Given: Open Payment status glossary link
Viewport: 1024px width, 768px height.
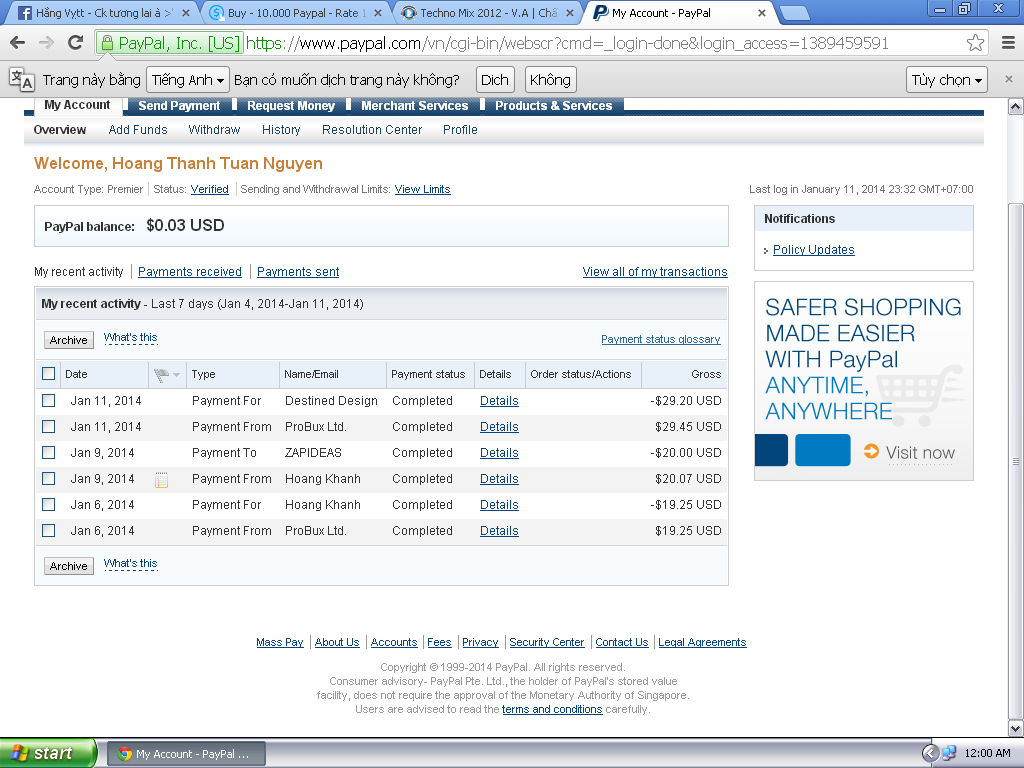Looking at the screenshot, I should [x=660, y=340].
